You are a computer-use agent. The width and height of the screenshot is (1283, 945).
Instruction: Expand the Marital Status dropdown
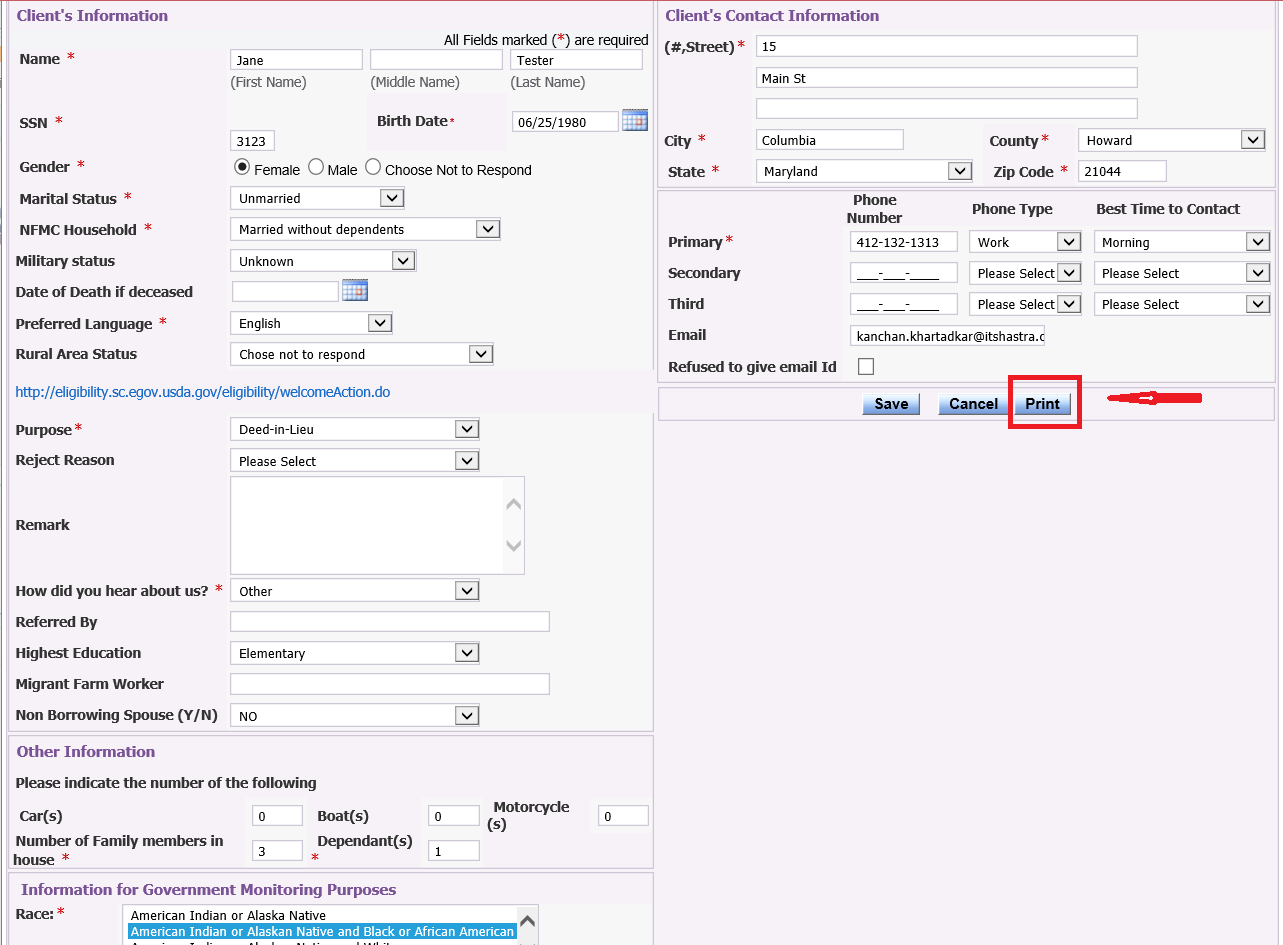(317, 198)
